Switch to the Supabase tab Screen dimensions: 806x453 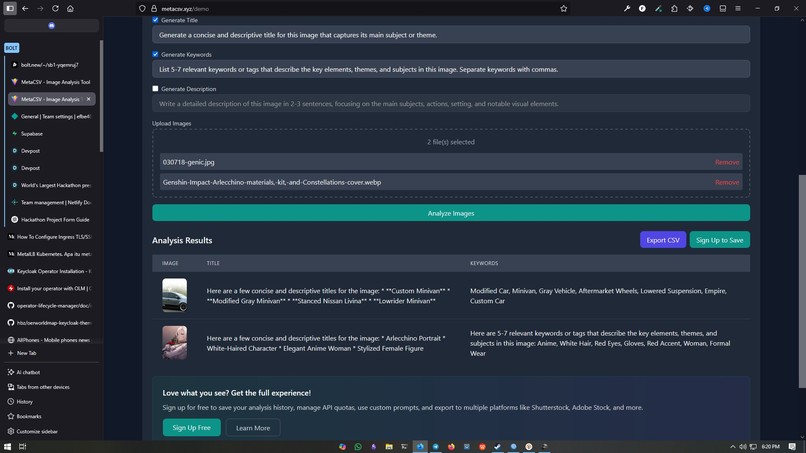[x=51, y=134]
